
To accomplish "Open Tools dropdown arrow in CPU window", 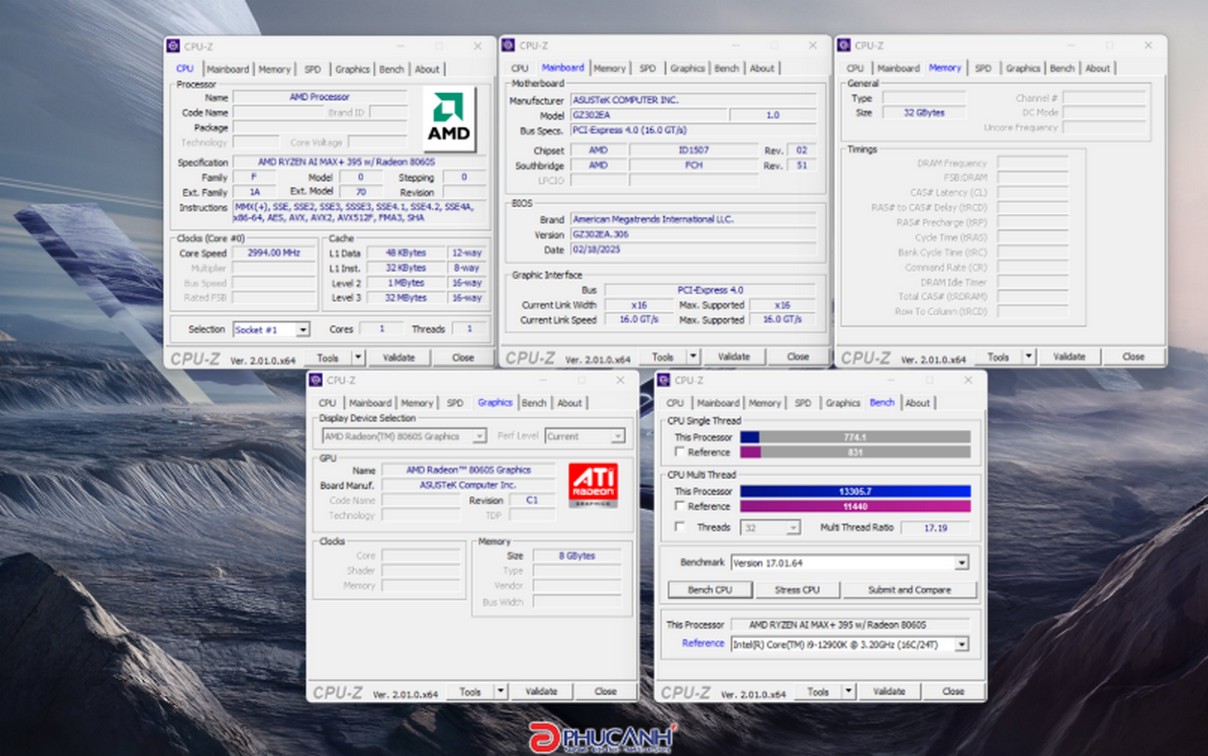I will (x=358, y=357).
